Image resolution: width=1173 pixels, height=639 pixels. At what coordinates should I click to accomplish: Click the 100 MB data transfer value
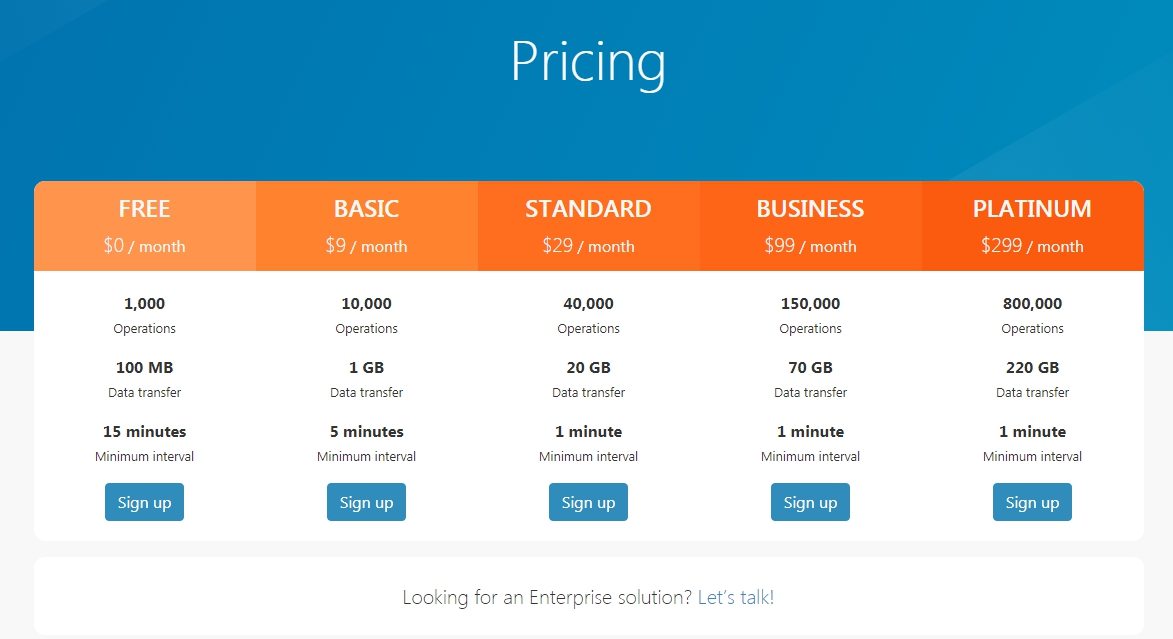(x=144, y=368)
